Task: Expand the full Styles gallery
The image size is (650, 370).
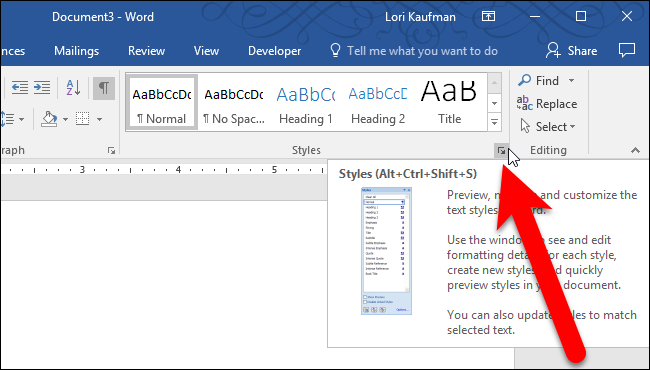Action: click(494, 122)
